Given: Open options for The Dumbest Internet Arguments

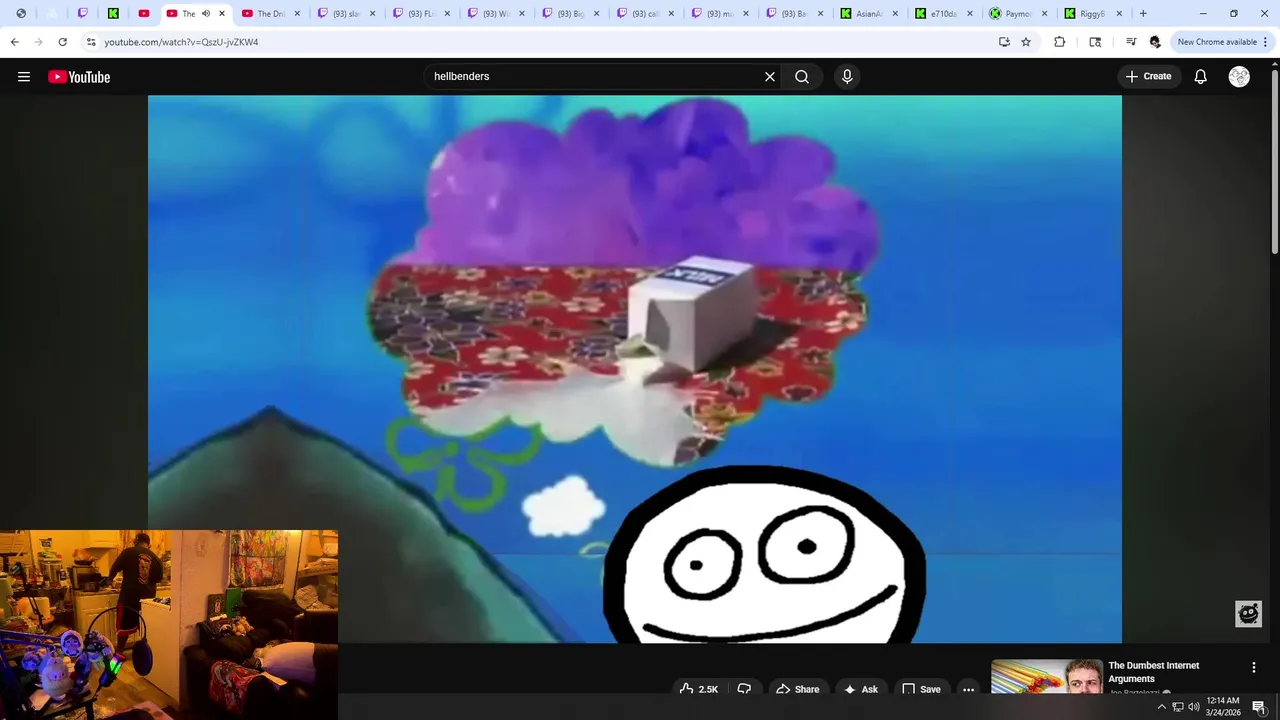Looking at the screenshot, I should tap(1254, 667).
